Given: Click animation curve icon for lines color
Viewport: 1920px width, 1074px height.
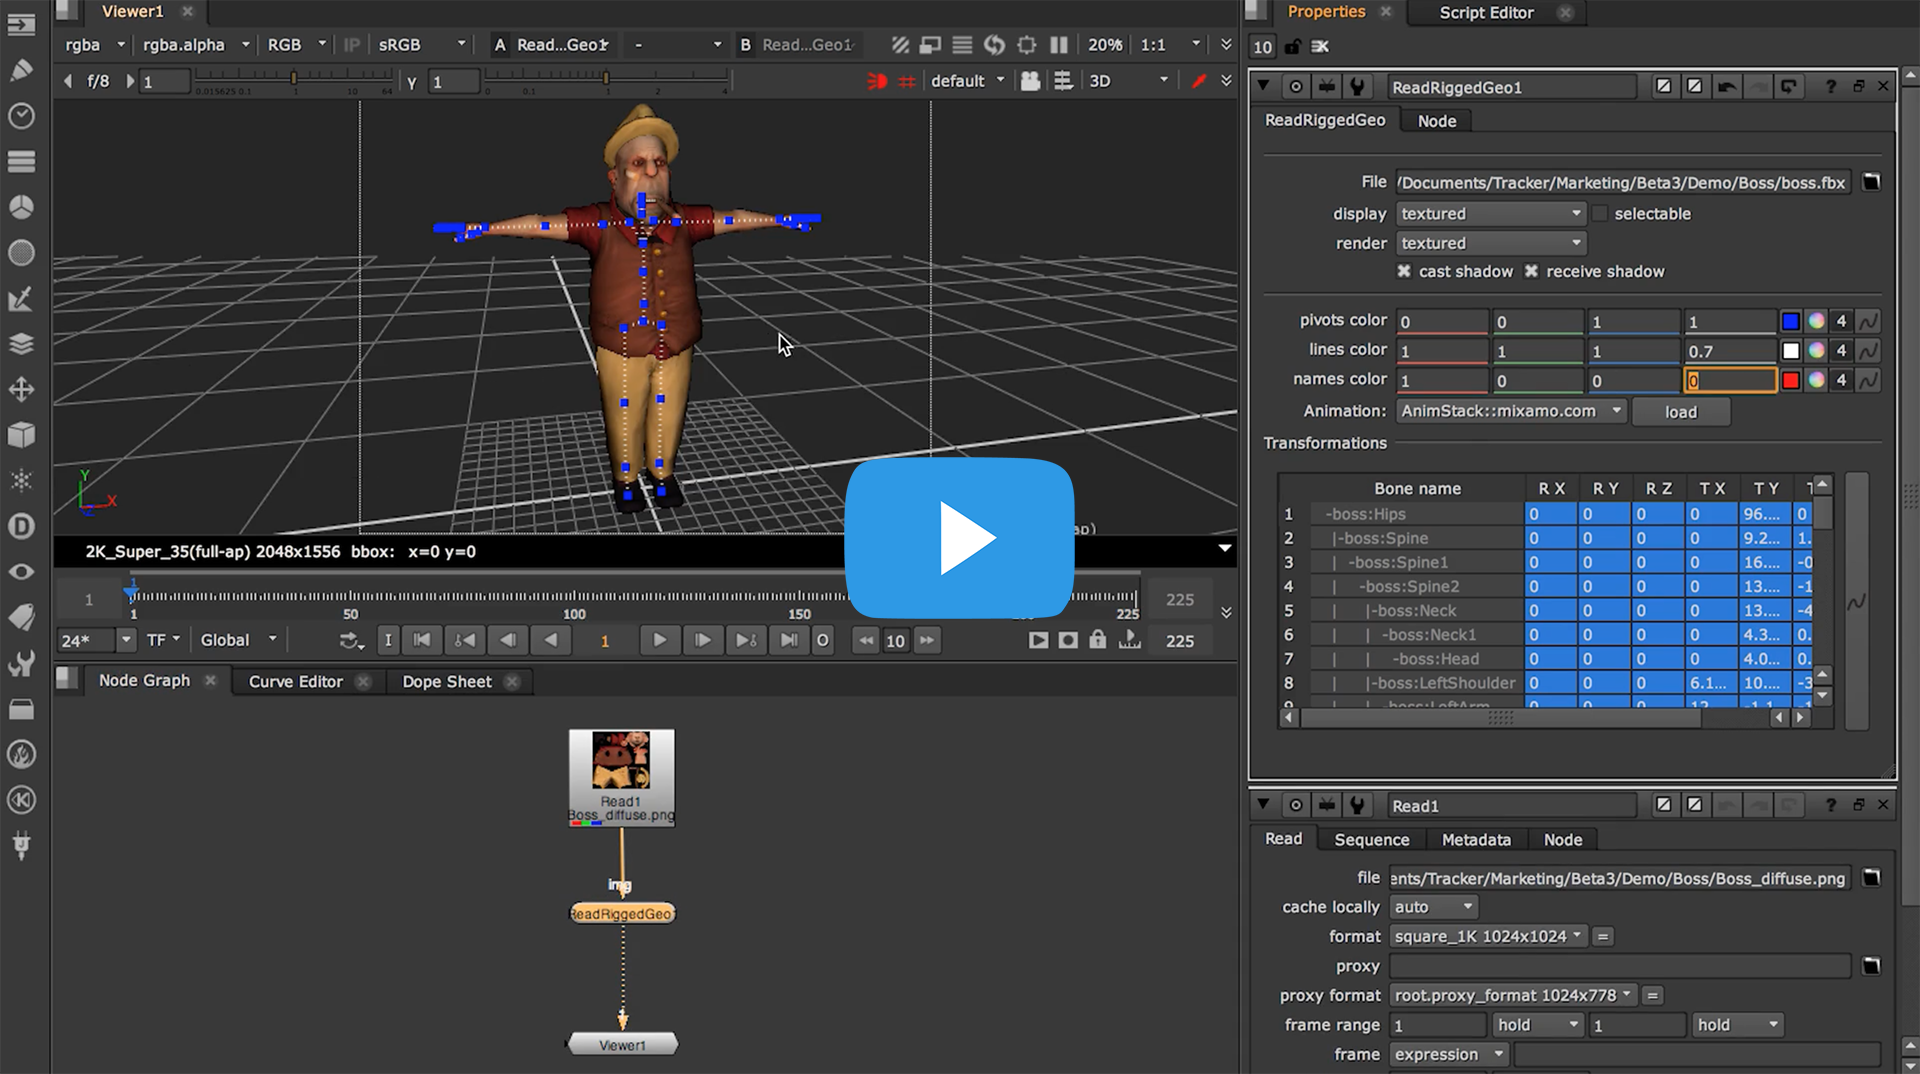Looking at the screenshot, I should pos(1867,351).
